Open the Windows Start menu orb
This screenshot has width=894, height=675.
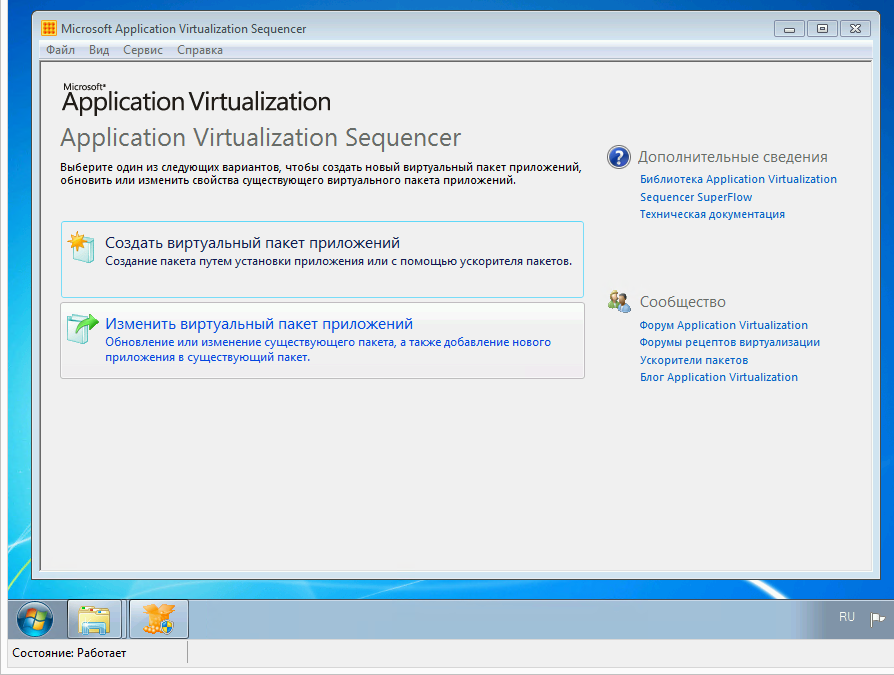[x=35, y=620]
